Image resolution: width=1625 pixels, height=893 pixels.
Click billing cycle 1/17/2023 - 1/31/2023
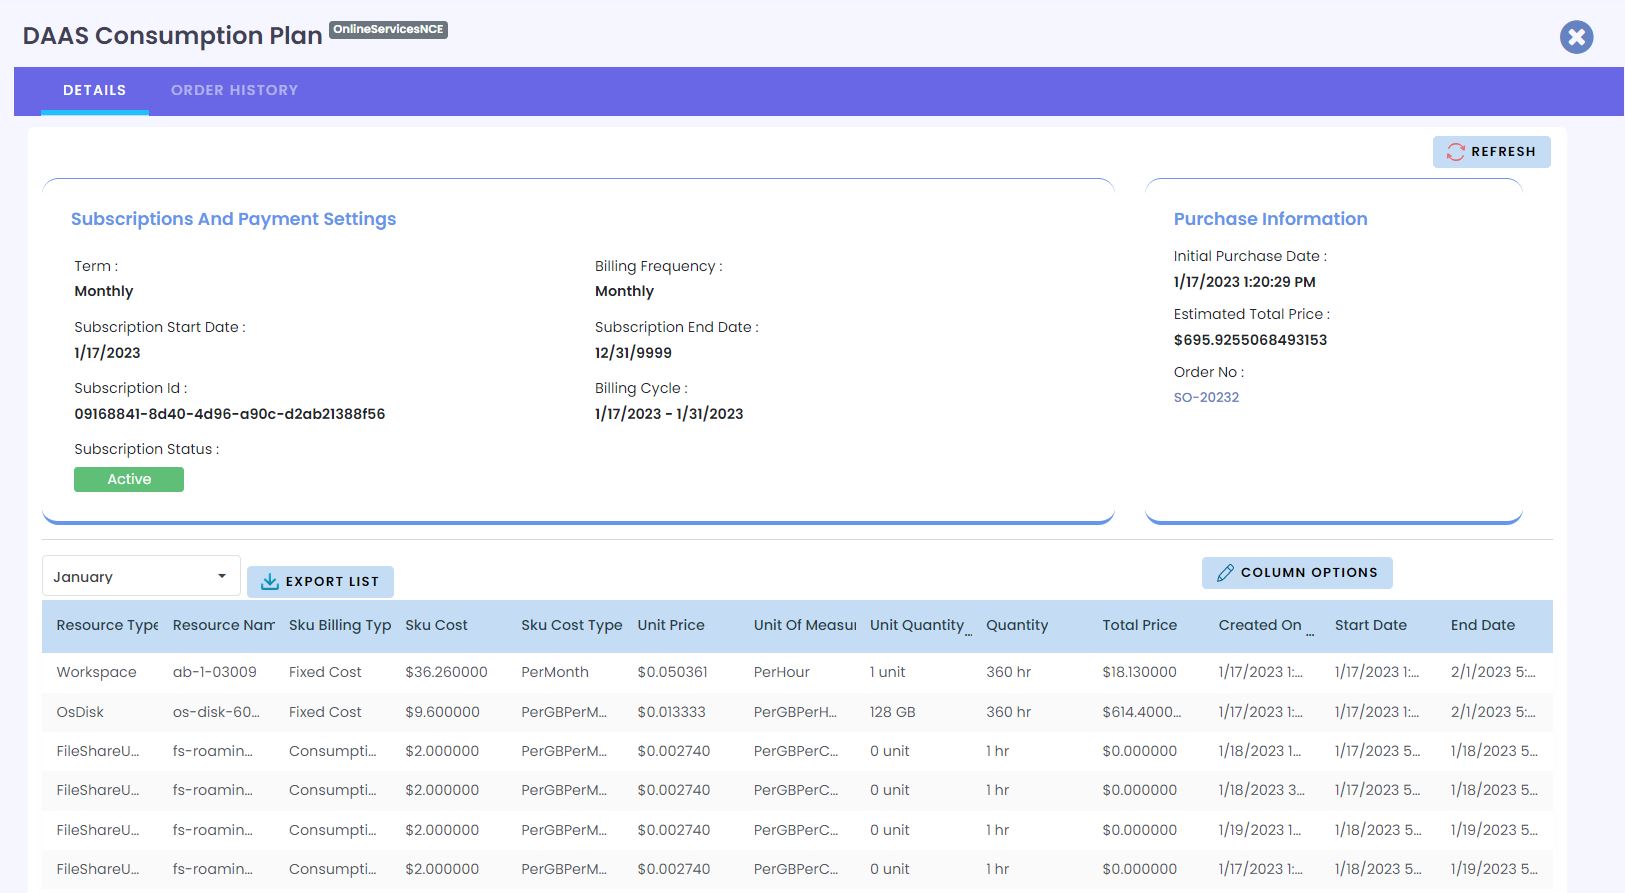pyautogui.click(x=669, y=414)
